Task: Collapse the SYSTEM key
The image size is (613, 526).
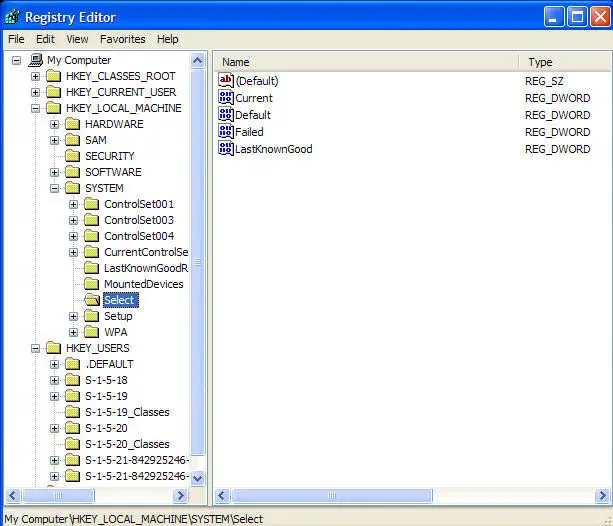Action: pos(55,188)
